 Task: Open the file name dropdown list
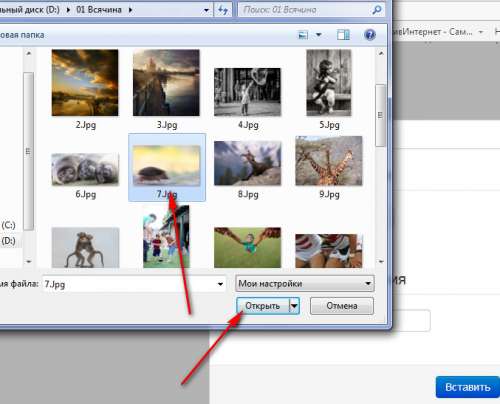(220, 284)
